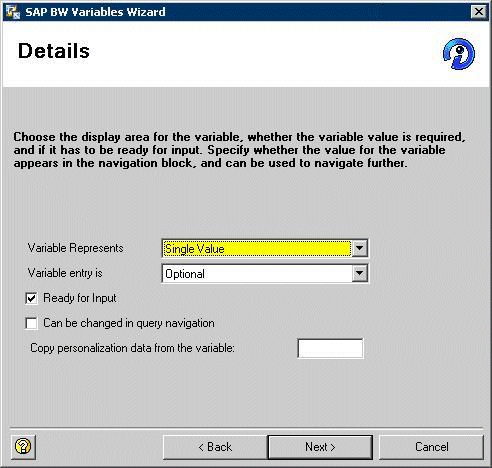
Task: Close the SAP BW Variables Wizard window
Action: pyautogui.click(x=479, y=12)
